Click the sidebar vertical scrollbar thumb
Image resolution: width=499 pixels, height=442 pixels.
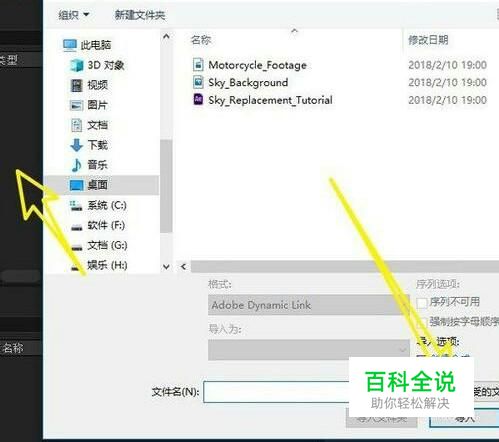coord(166,186)
